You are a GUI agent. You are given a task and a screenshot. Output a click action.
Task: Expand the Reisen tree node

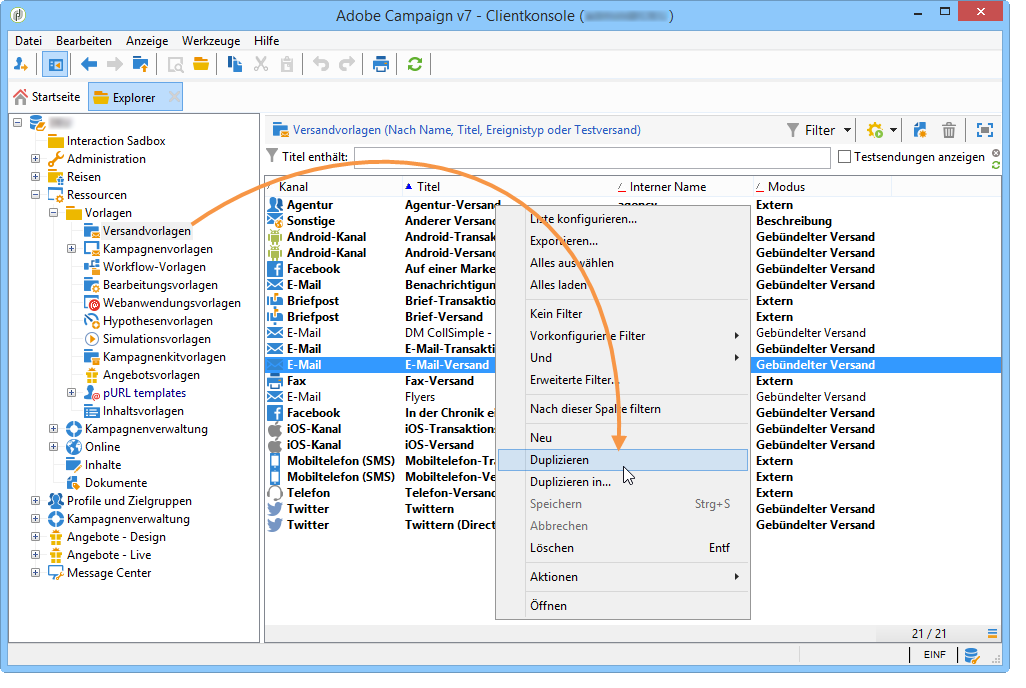click(x=35, y=177)
